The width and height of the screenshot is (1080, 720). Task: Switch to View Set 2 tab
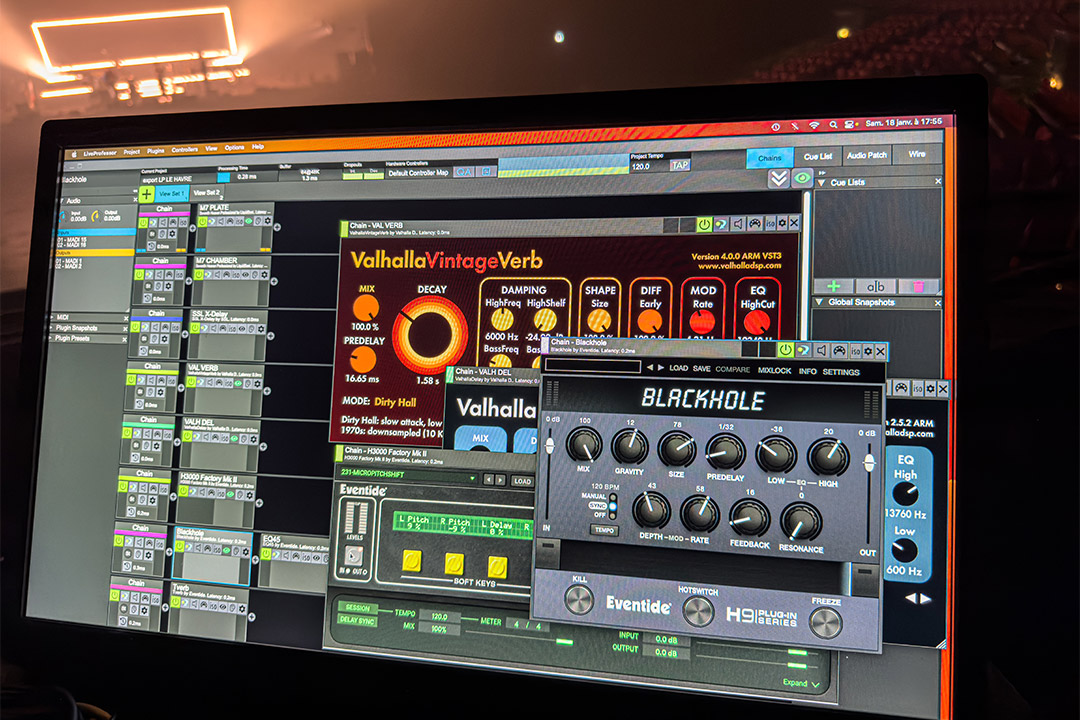207,193
